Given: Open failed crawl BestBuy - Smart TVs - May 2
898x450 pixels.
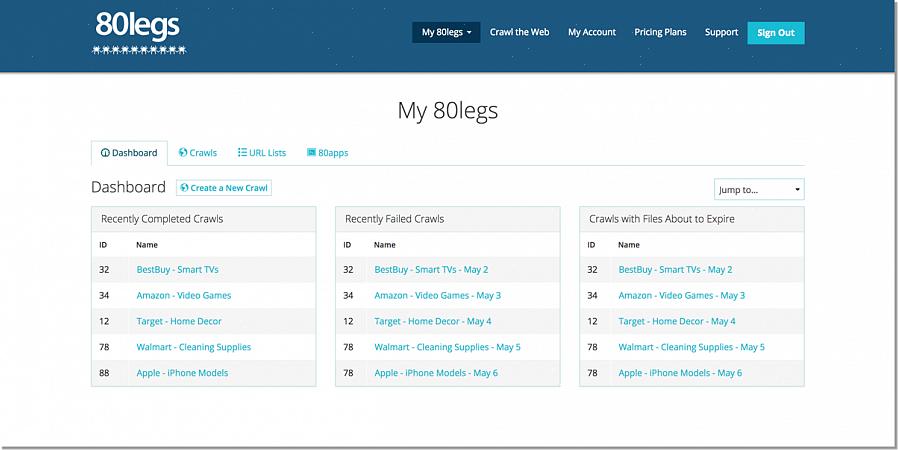Looking at the screenshot, I should pos(431,270).
